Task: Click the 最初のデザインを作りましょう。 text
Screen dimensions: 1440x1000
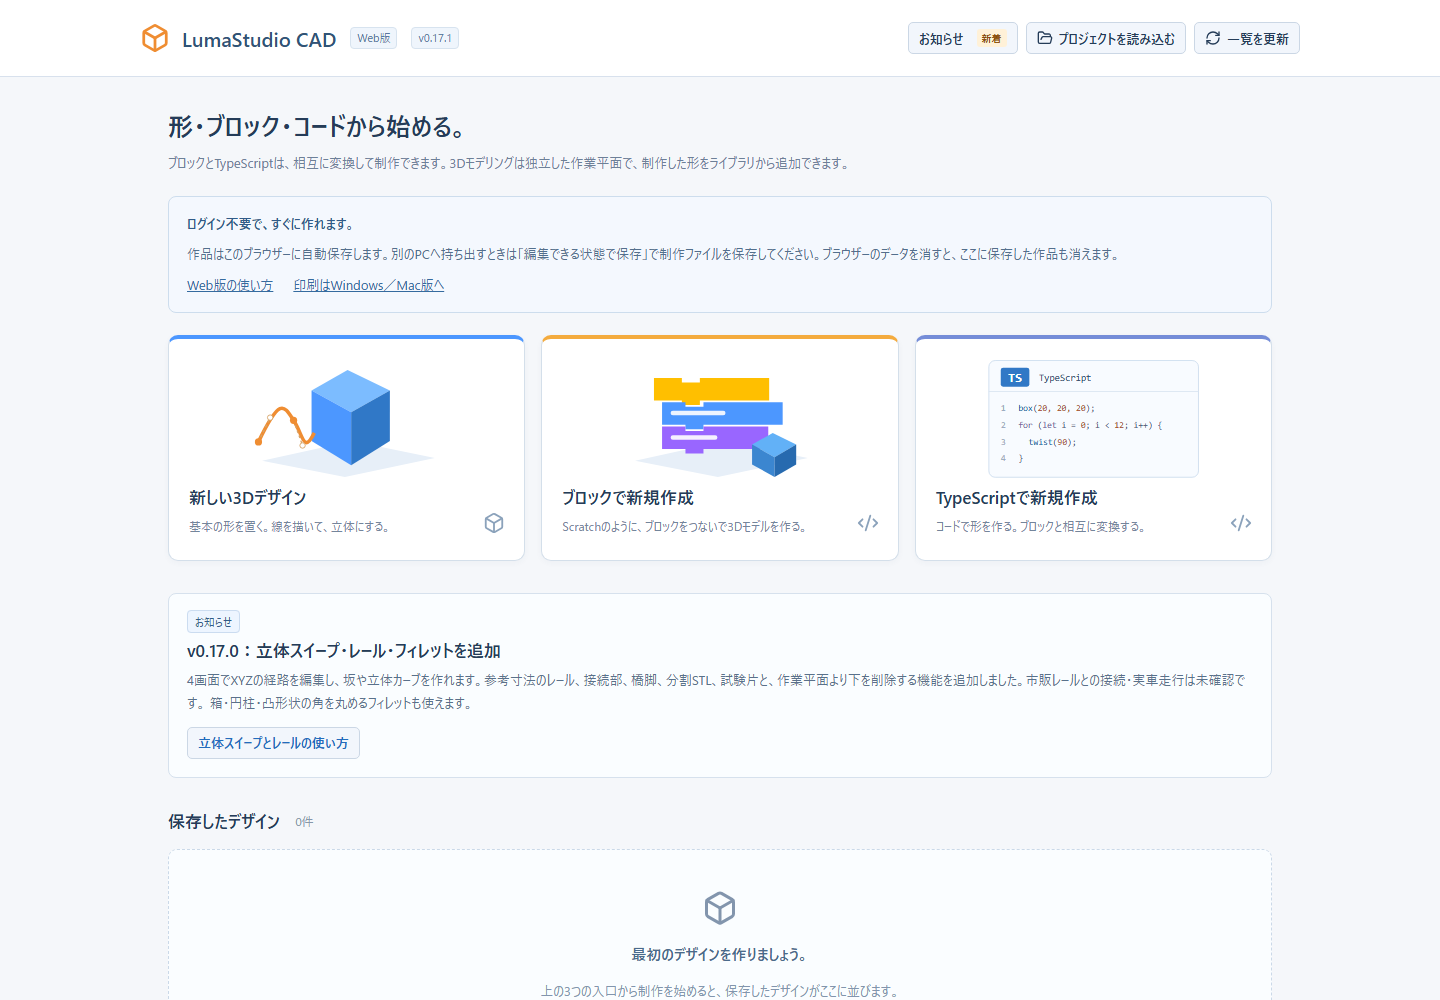Action: [720, 955]
